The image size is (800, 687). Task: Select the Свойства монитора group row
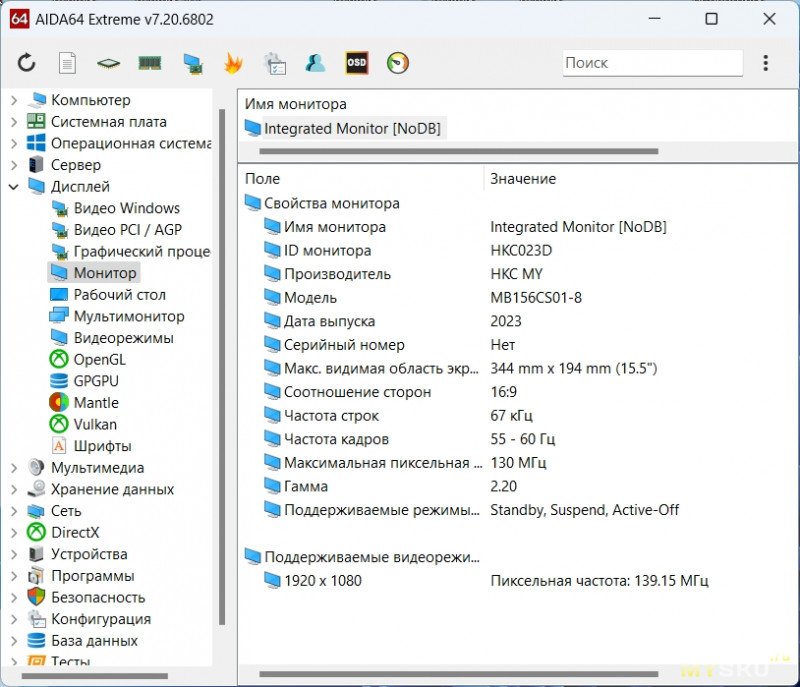322,203
